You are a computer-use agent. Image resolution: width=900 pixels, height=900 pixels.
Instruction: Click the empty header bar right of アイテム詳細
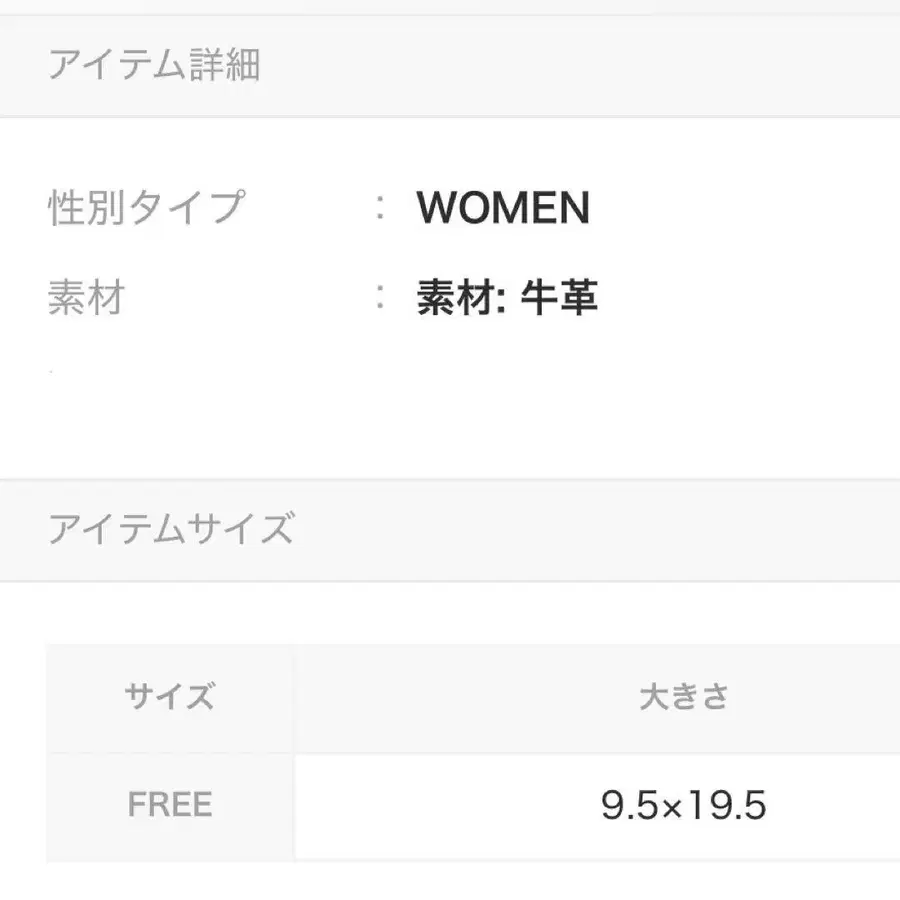[x=600, y=66]
